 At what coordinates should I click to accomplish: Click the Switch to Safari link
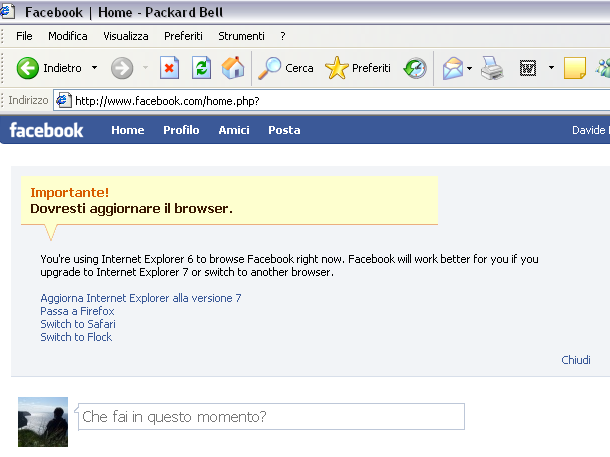[x=78, y=324]
